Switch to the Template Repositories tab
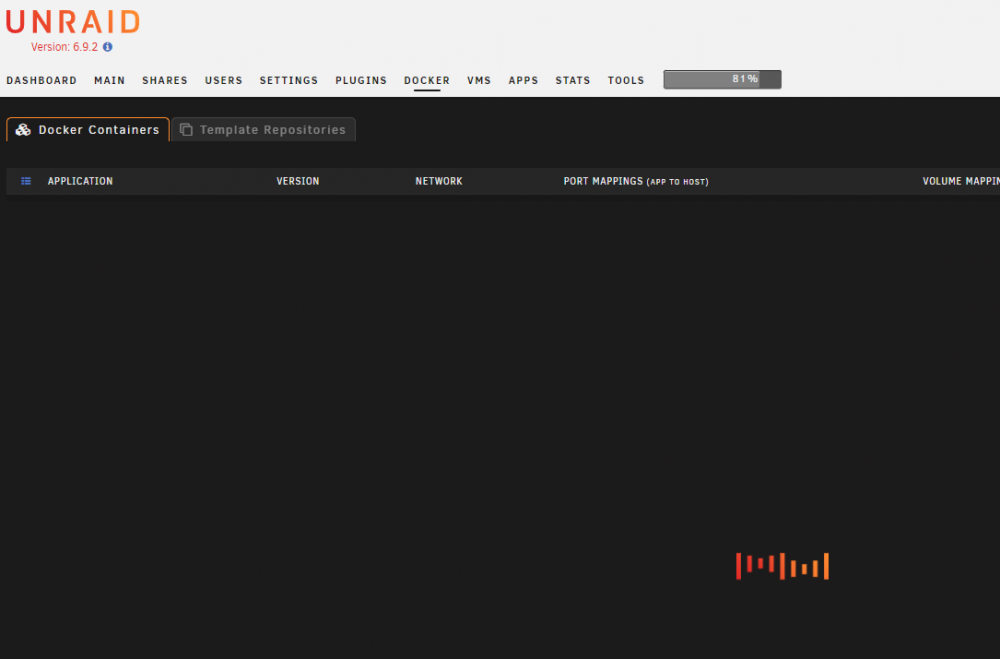Screen dimensions: 1000x659 click(263, 130)
